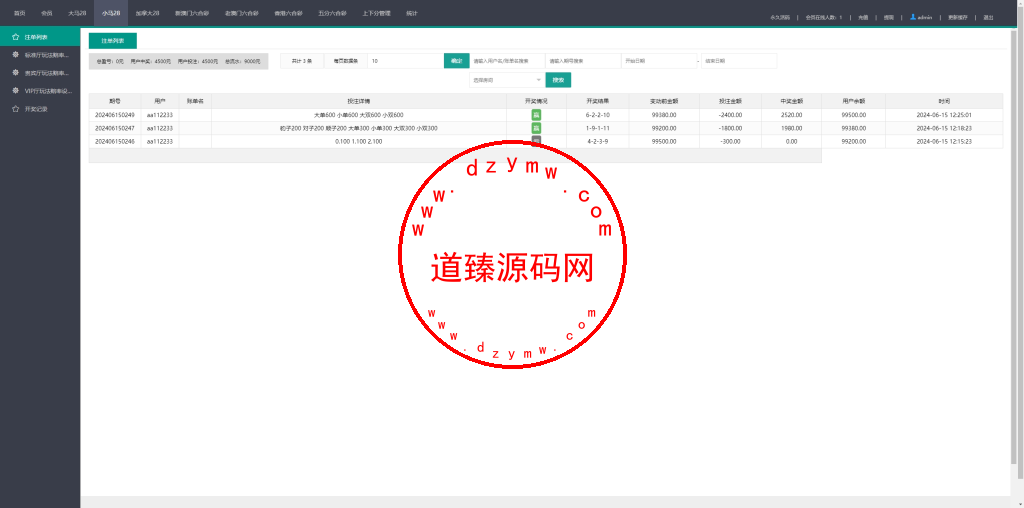The height and width of the screenshot is (508, 1024).
Task: Click the 投注详情 column header
Action: pos(359,101)
